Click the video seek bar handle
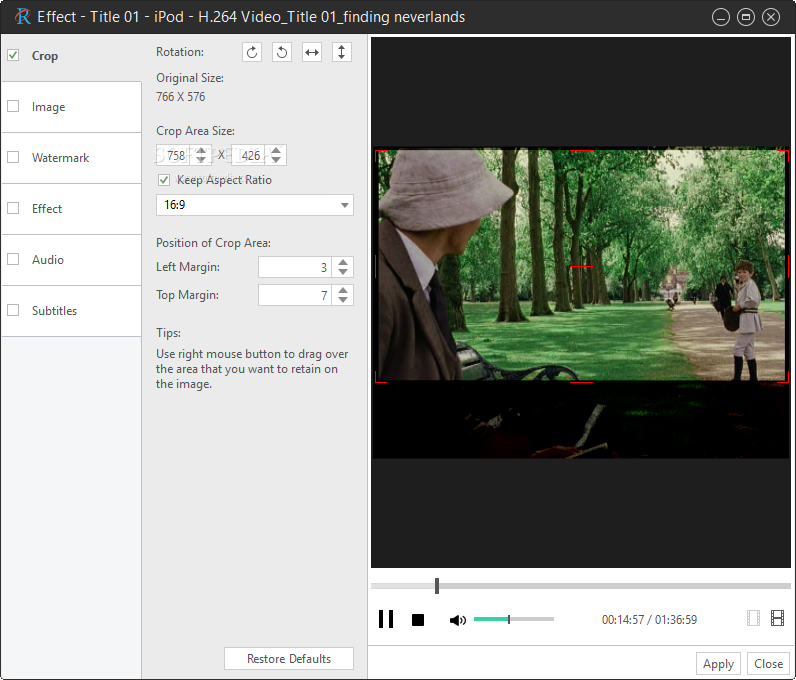The width and height of the screenshot is (796, 680). (x=437, y=586)
